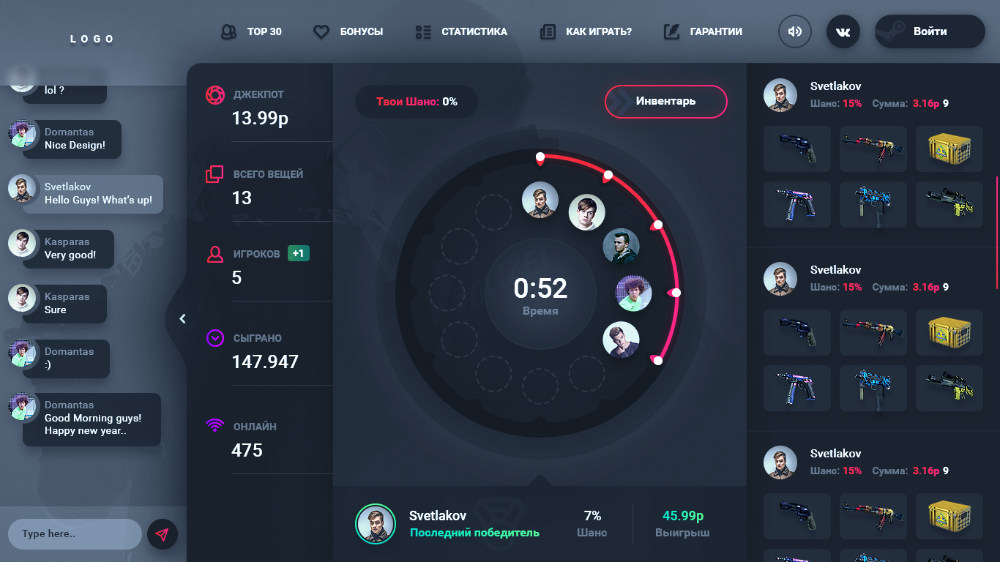Click the Твои Шанс 0% indicator
Viewport: 1000px width, 562px height.
pyautogui.click(x=416, y=101)
